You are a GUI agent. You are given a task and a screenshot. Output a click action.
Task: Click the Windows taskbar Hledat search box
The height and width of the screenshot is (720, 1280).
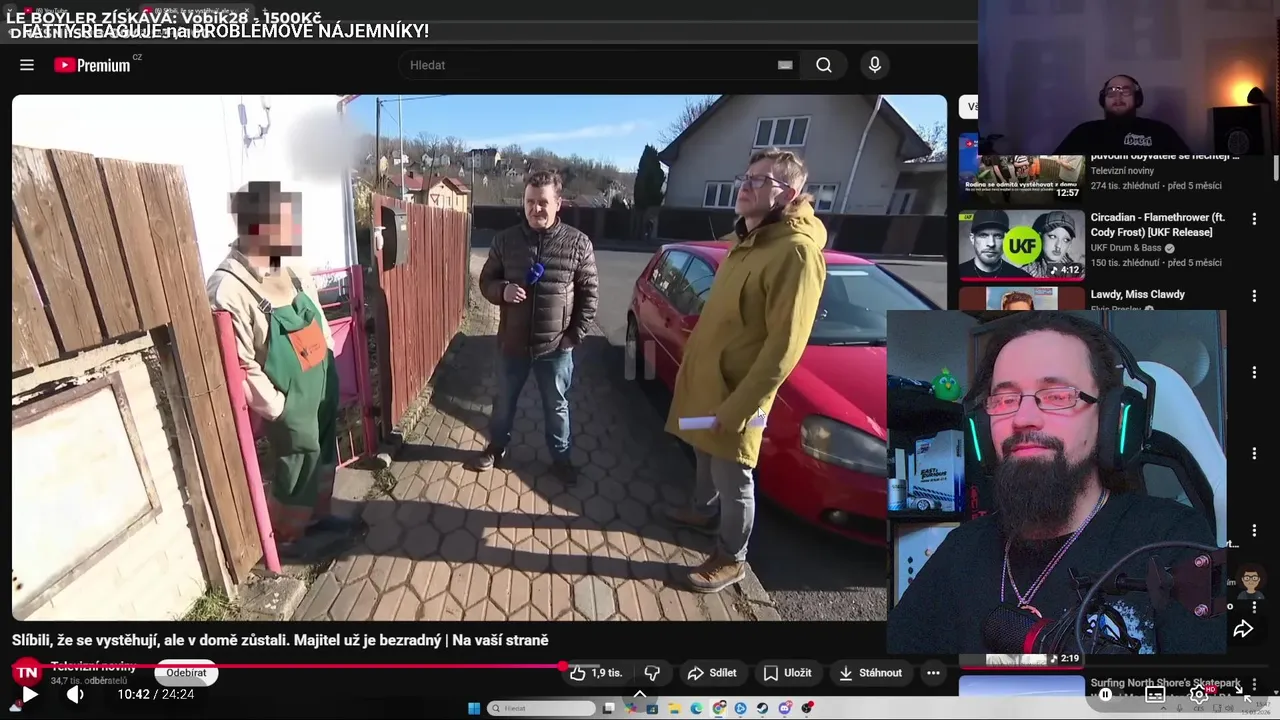(541, 708)
